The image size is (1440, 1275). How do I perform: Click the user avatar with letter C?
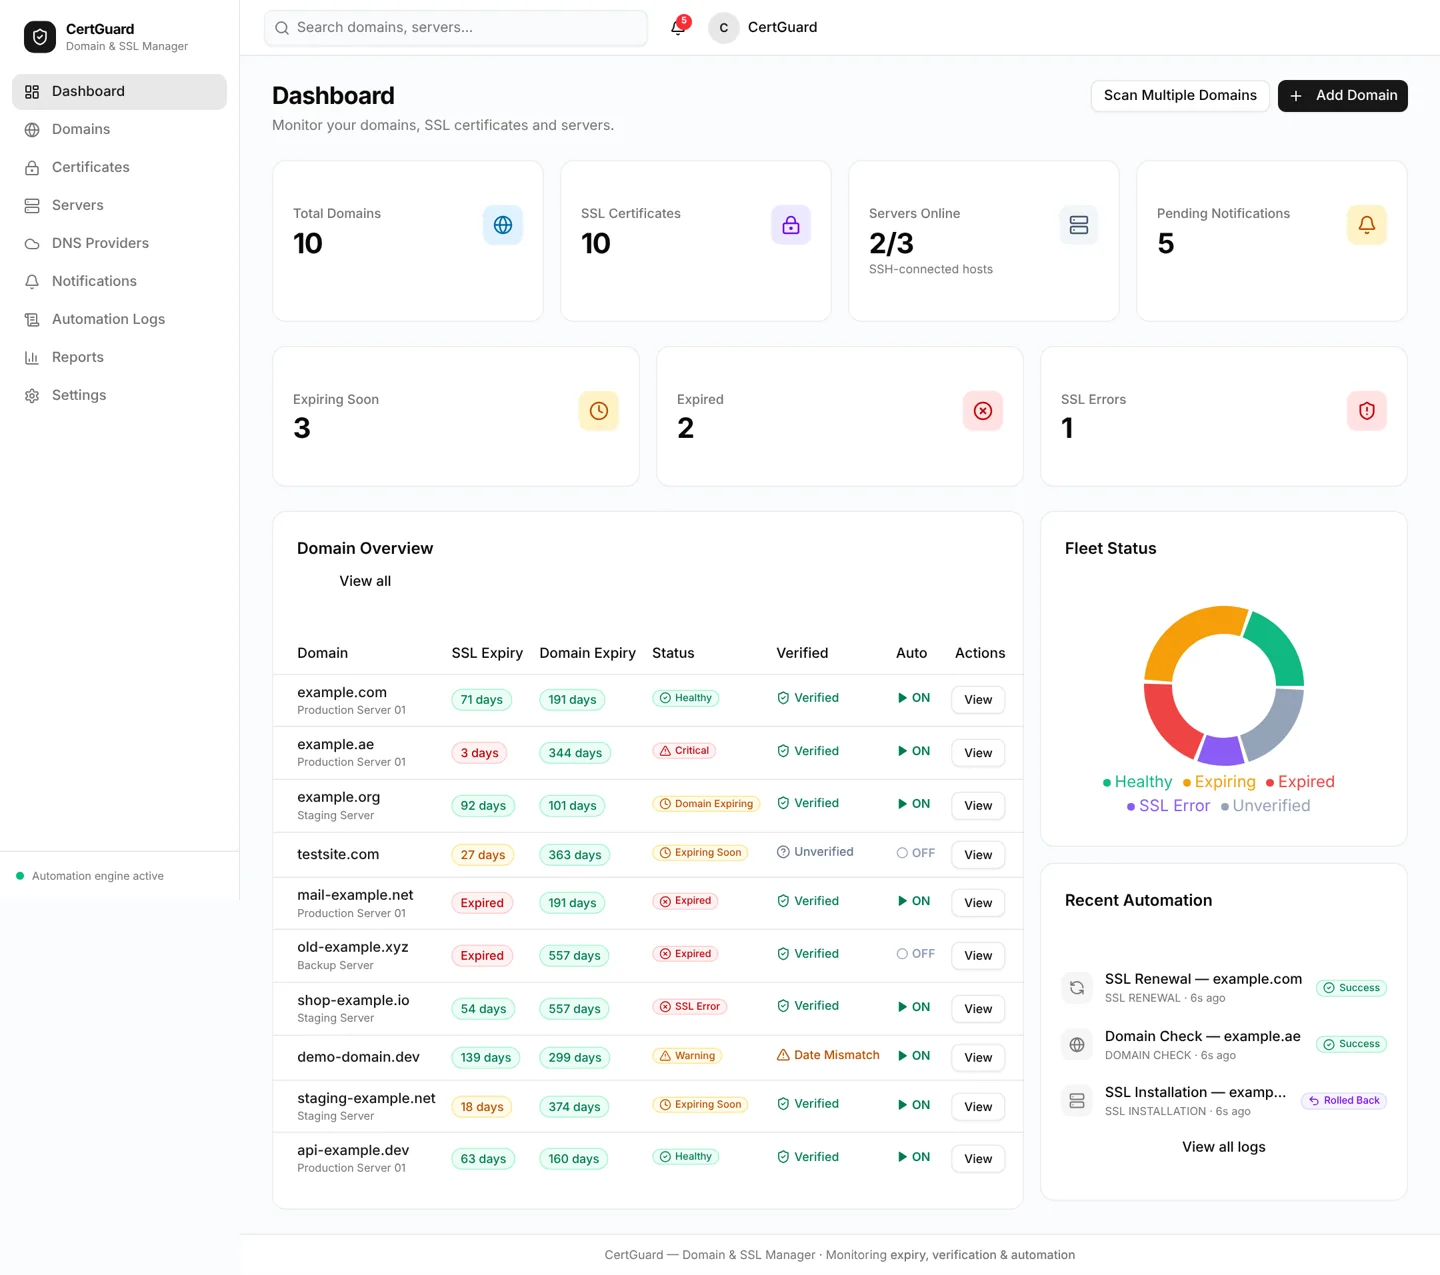tap(724, 28)
